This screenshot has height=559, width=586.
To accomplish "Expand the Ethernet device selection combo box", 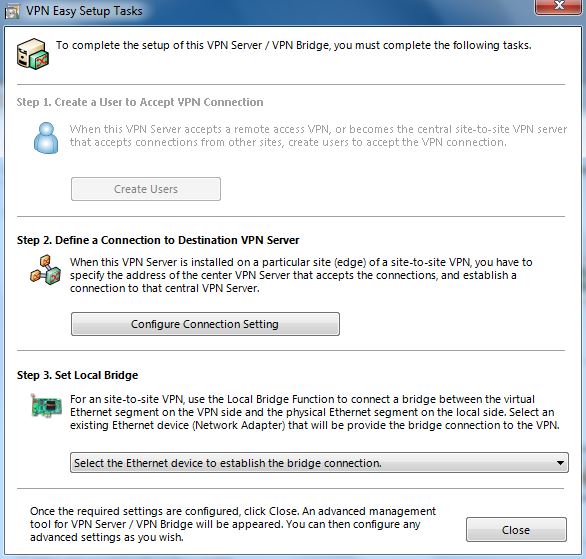I will pos(319,463).
